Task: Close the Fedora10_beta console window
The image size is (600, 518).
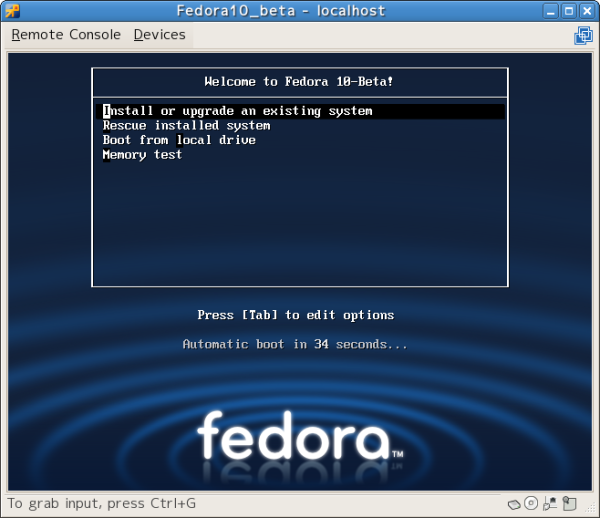Action: pyautogui.click(x=587, y=11)
